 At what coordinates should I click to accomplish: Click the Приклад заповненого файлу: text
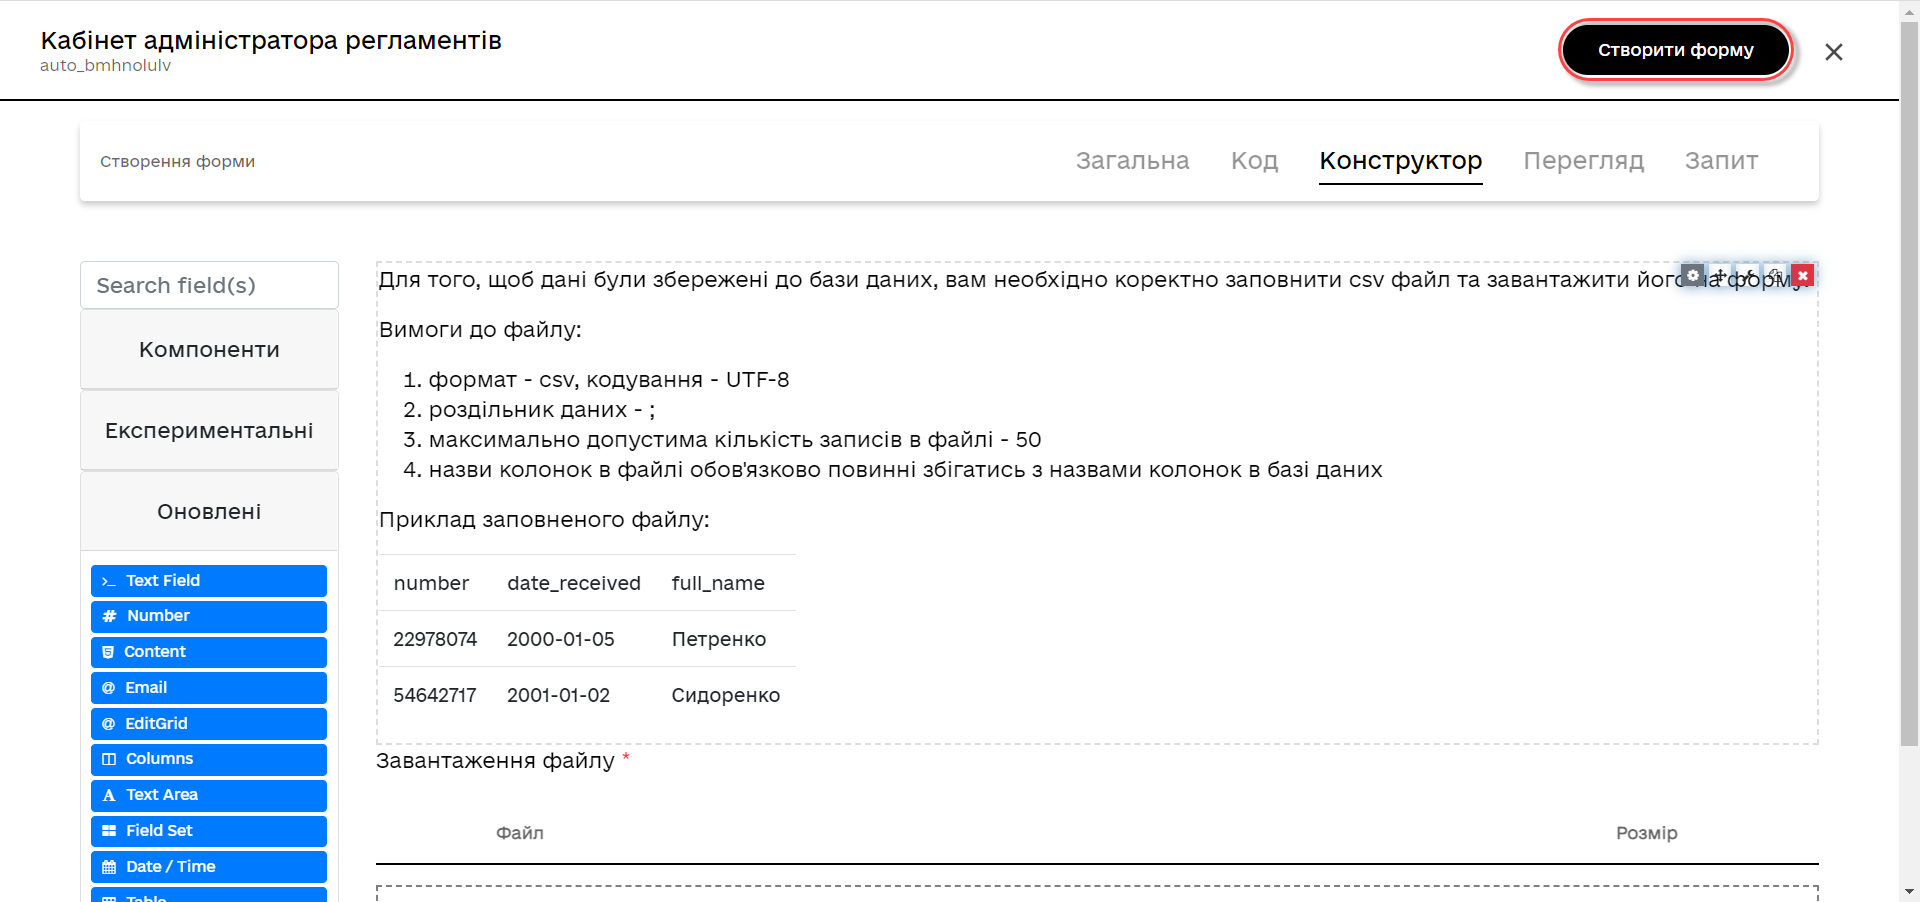point(544,520)
